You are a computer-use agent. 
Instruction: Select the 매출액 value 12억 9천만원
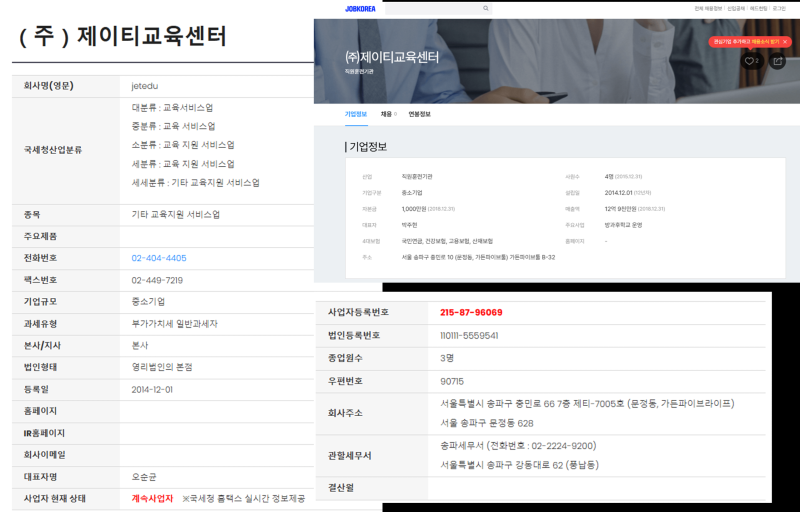(x=620, y=209)
